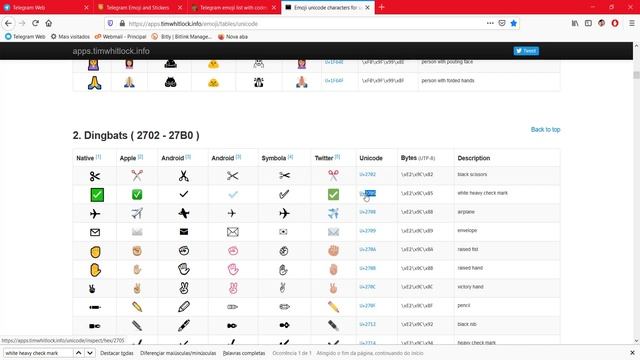Close the find bar
Screen dimensions: 640x360
click(x=632, y=353)
